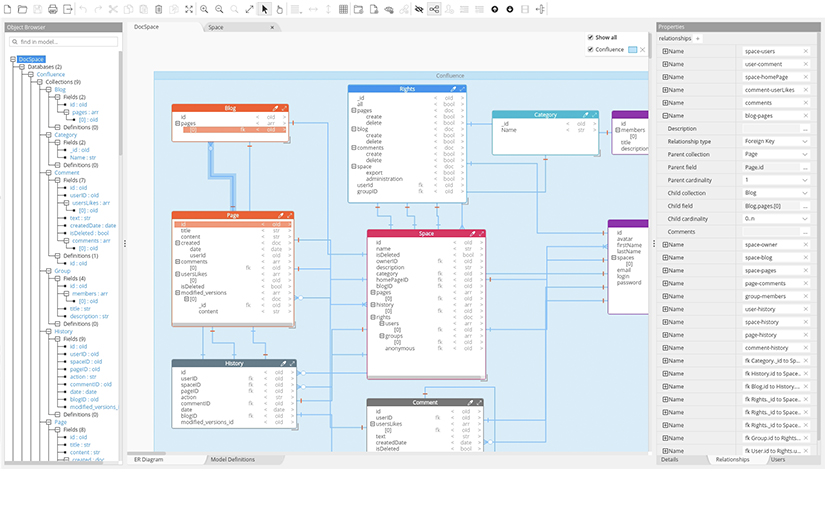This screenshot has width=825, height=525.
Task: Expand the space-owner relationship row
Action: (665, 245)
